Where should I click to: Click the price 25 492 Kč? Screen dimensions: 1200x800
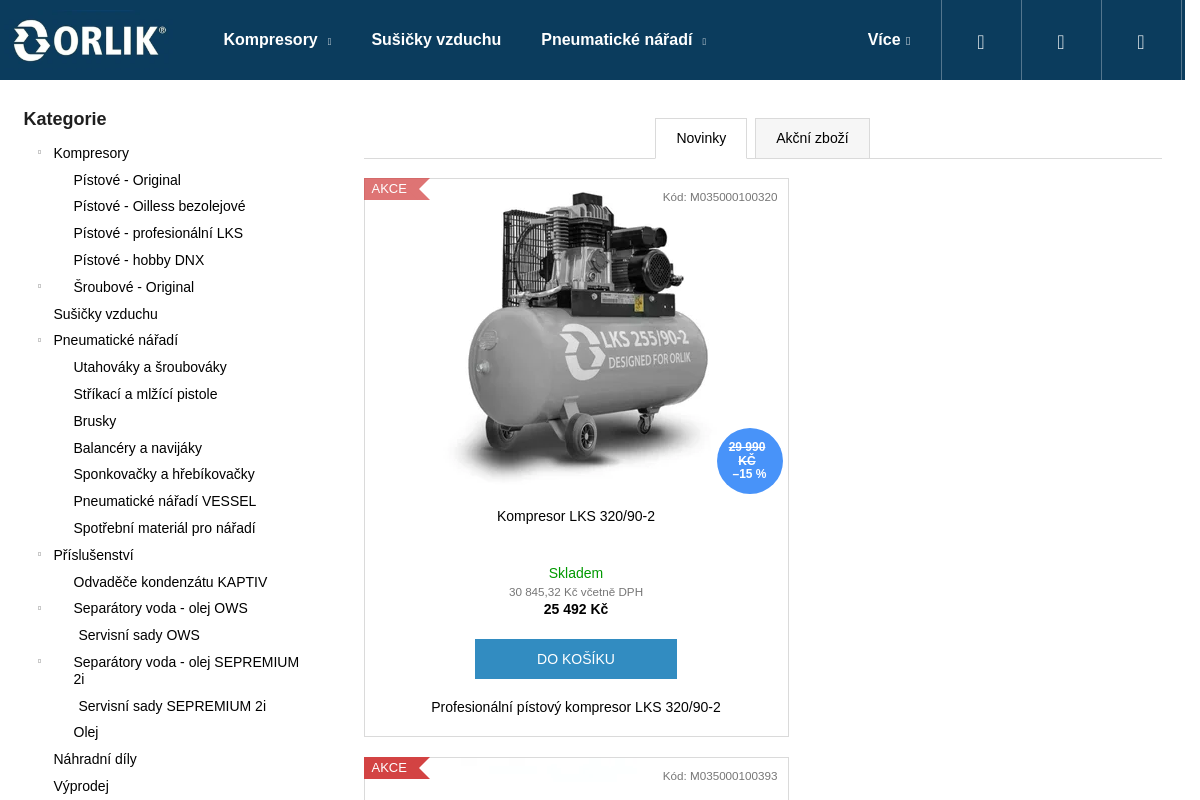tap(576, 609)
